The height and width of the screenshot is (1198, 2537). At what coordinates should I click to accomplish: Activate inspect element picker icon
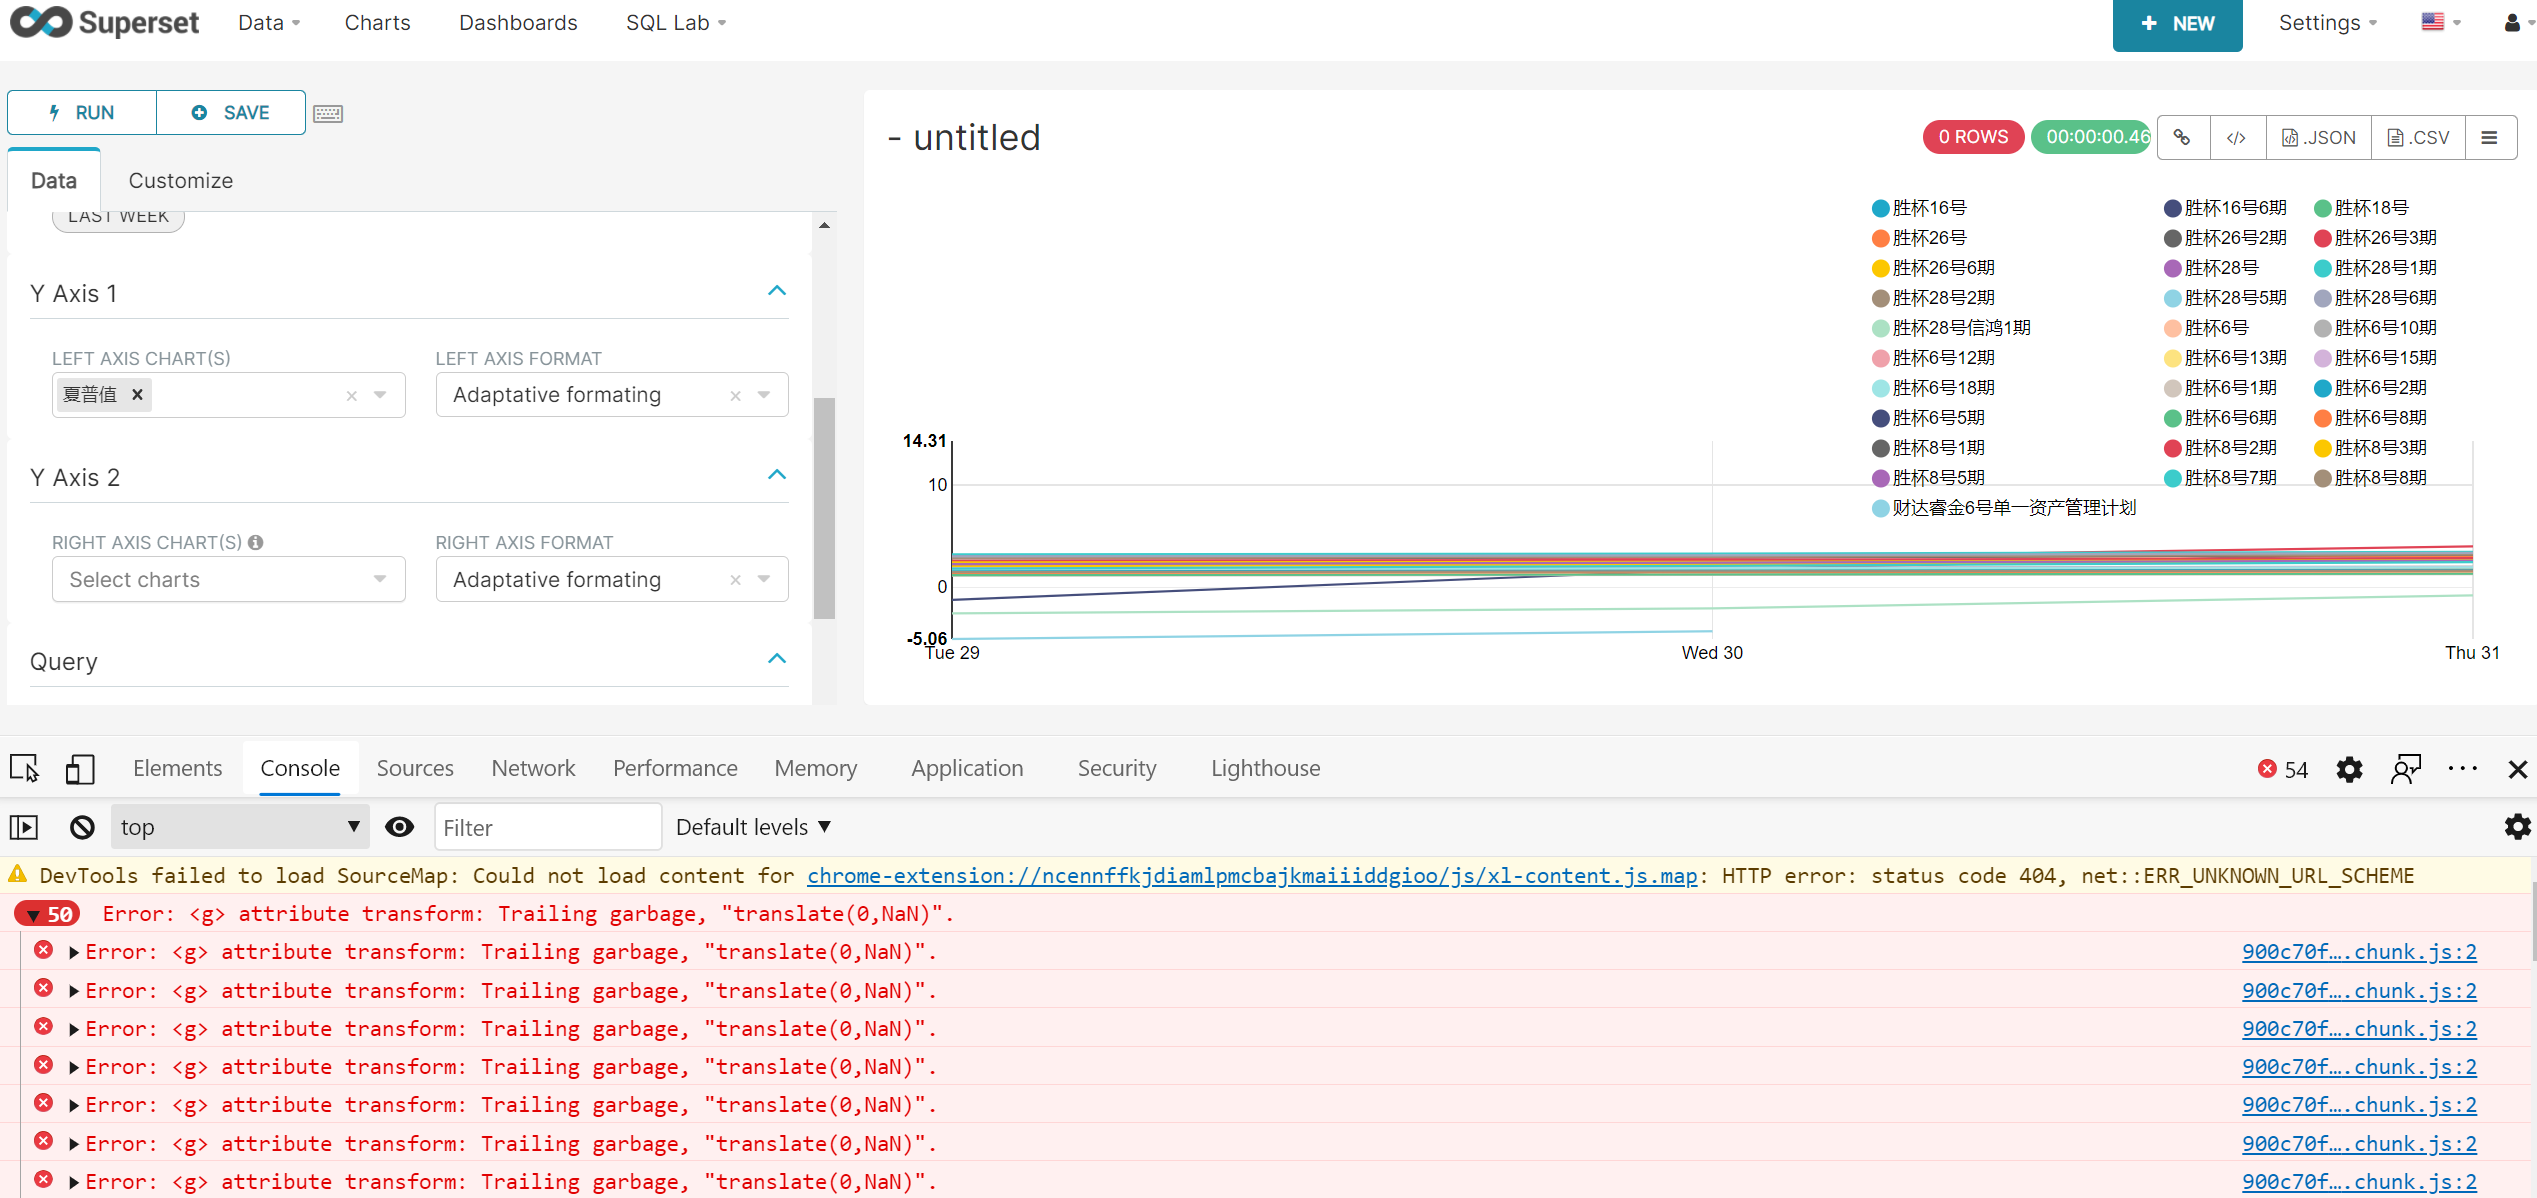25,769
